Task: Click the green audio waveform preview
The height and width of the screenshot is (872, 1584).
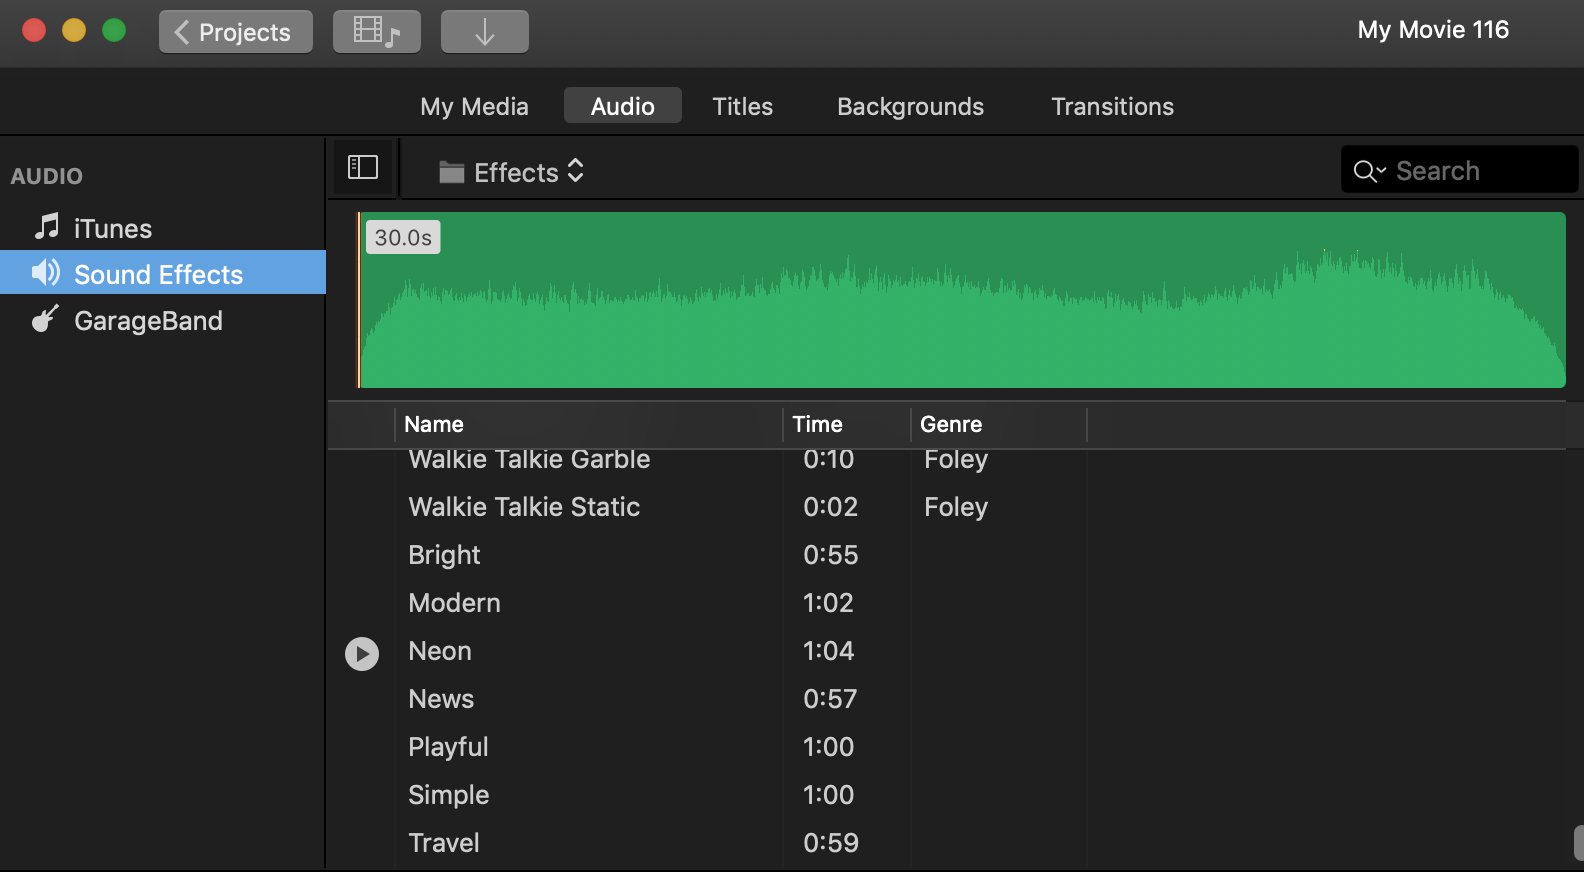Action: [x=960, y=300]
